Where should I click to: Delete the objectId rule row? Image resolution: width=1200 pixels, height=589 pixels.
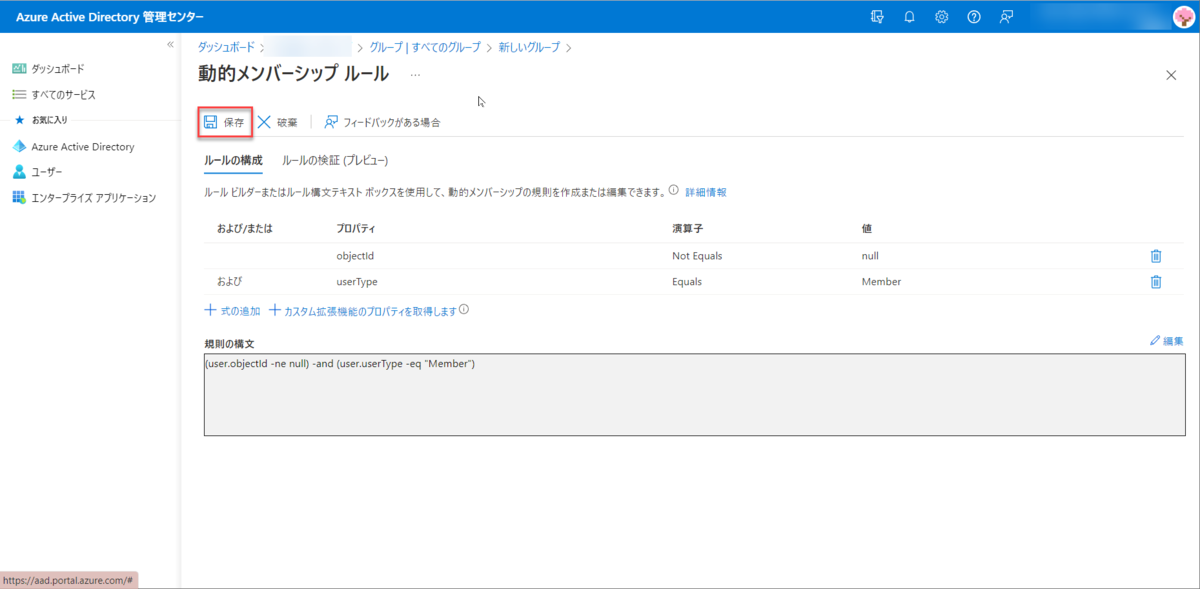coord(1156,256)
